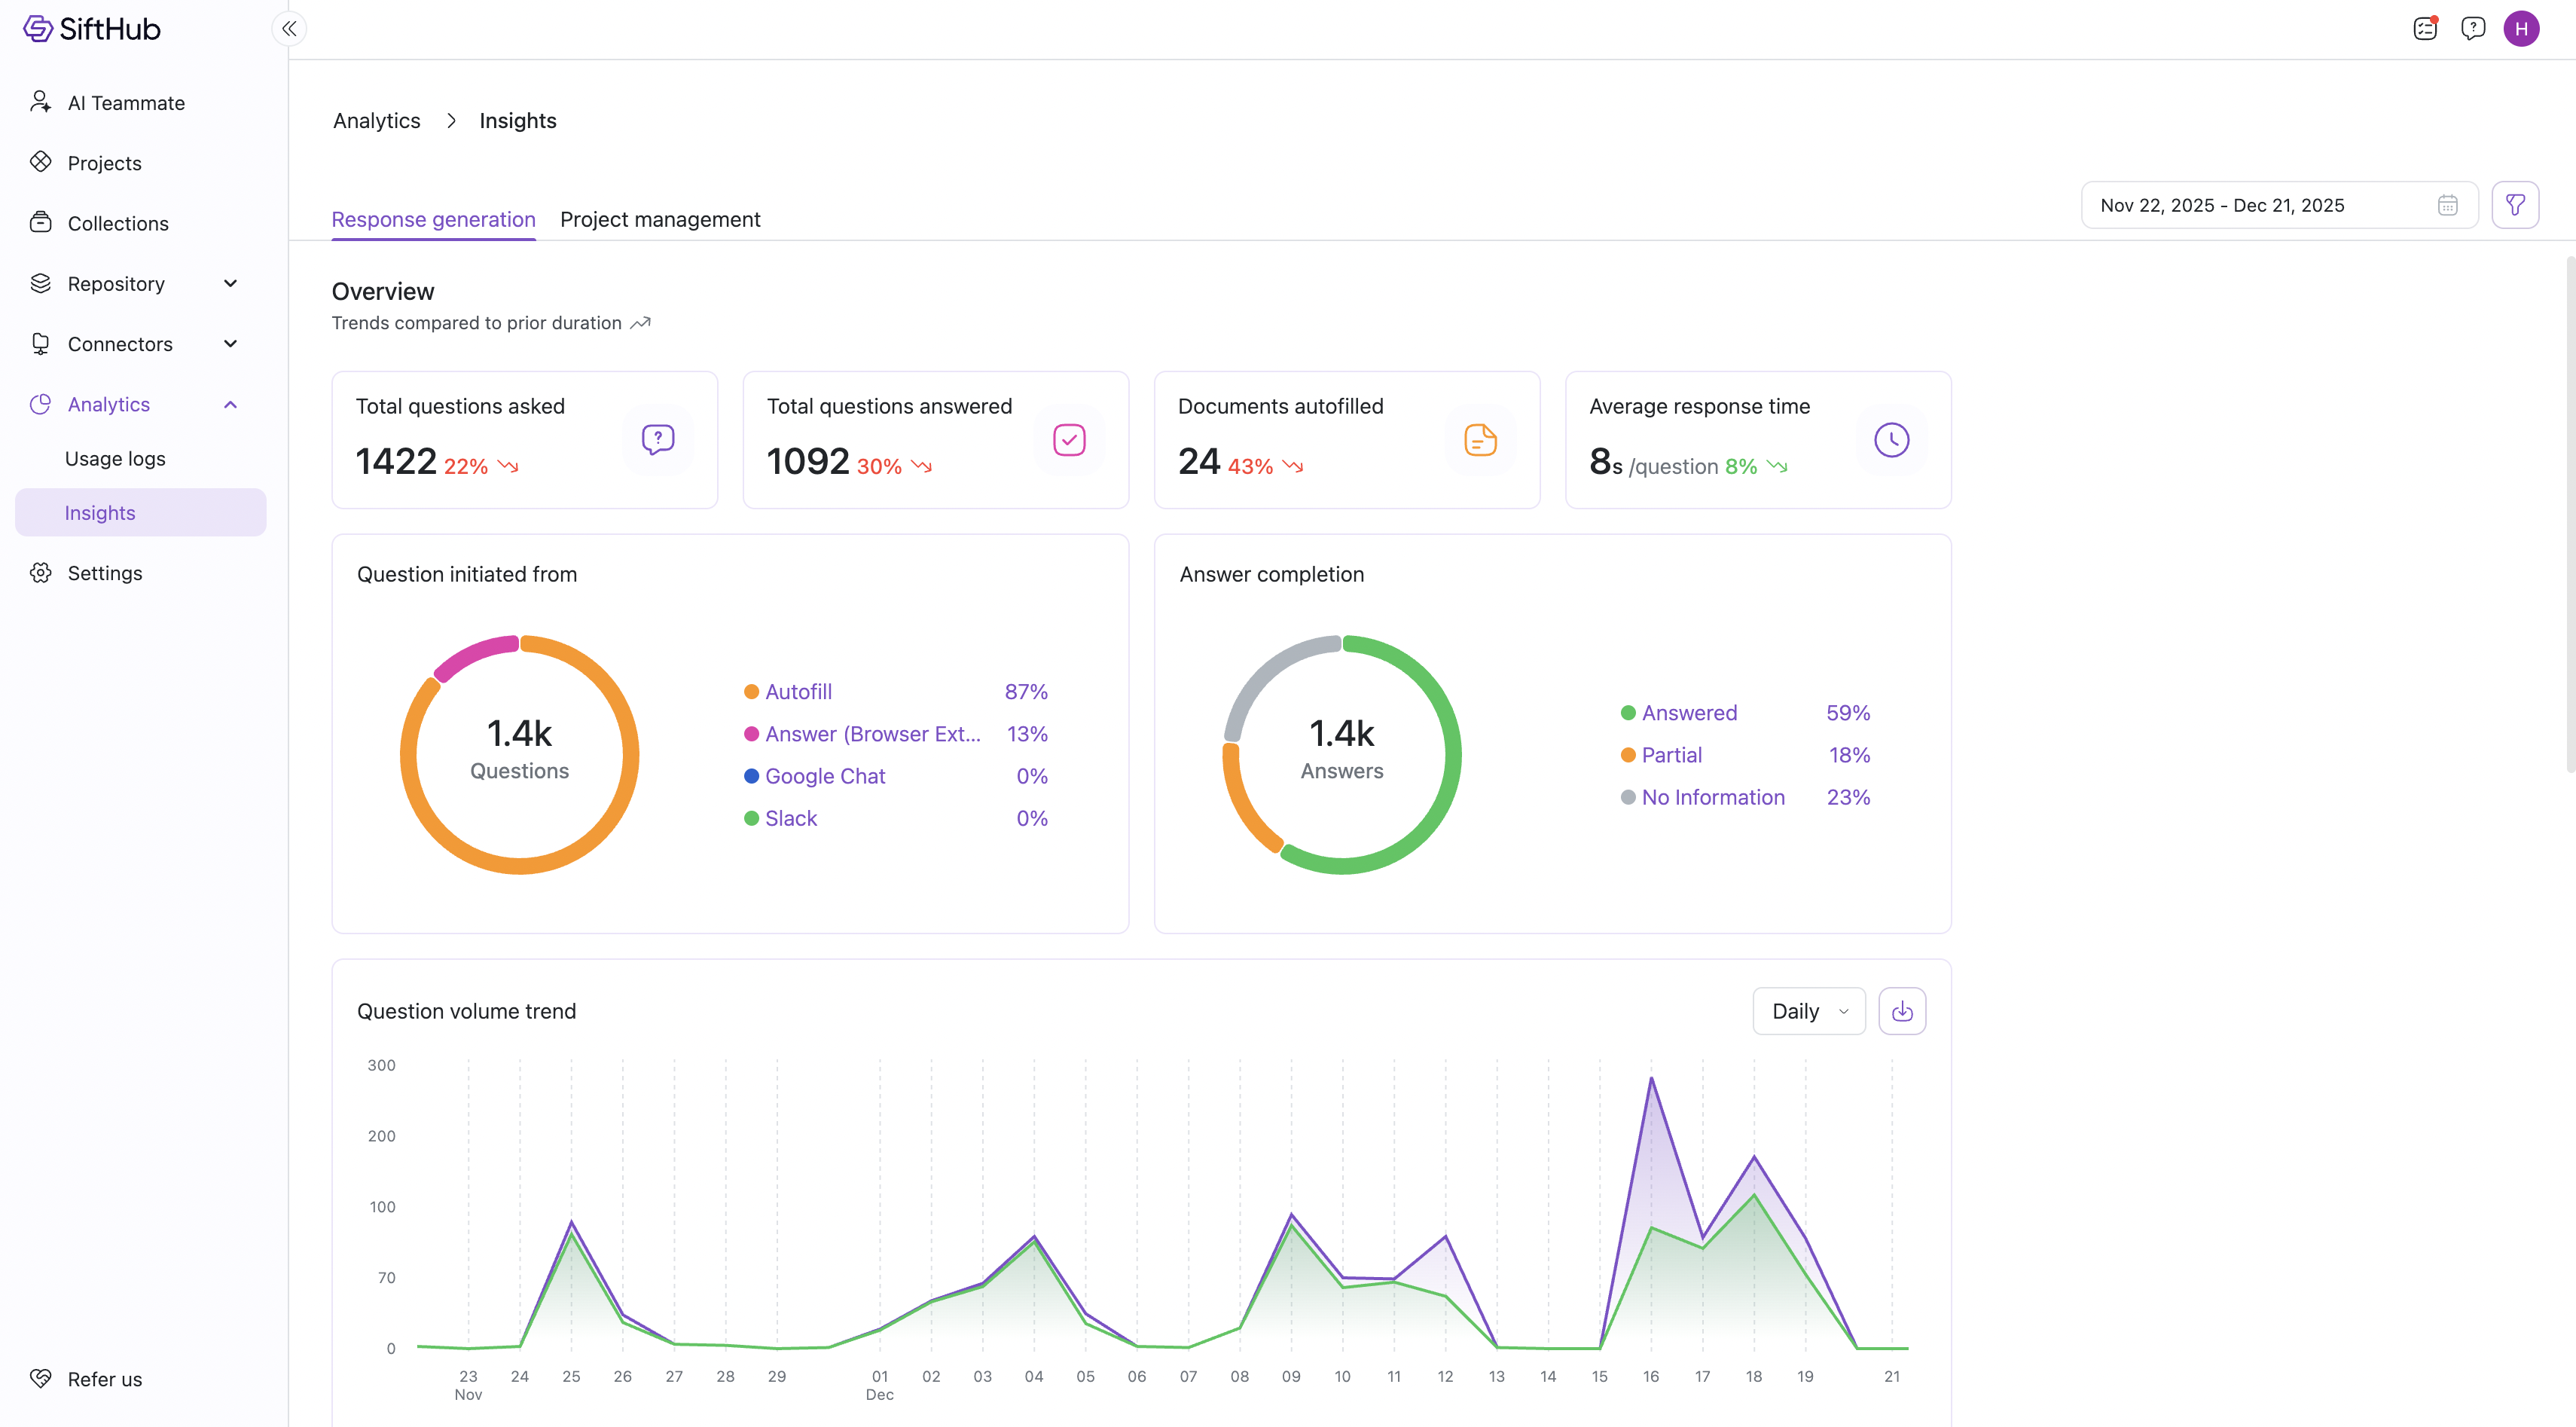This screenshot has width=2576, height=1427.
Task: Open the filter funnel icon
Action: (2515, 205)
